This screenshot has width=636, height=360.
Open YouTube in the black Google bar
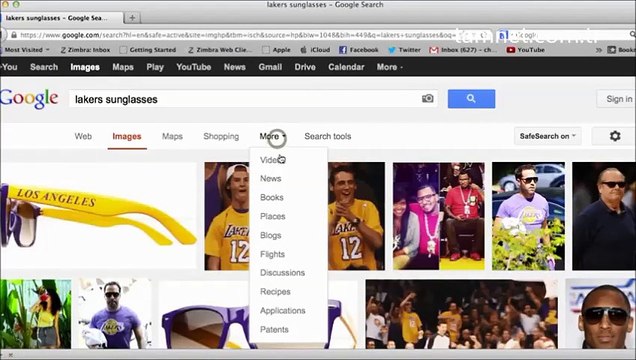tap(193, 67)
